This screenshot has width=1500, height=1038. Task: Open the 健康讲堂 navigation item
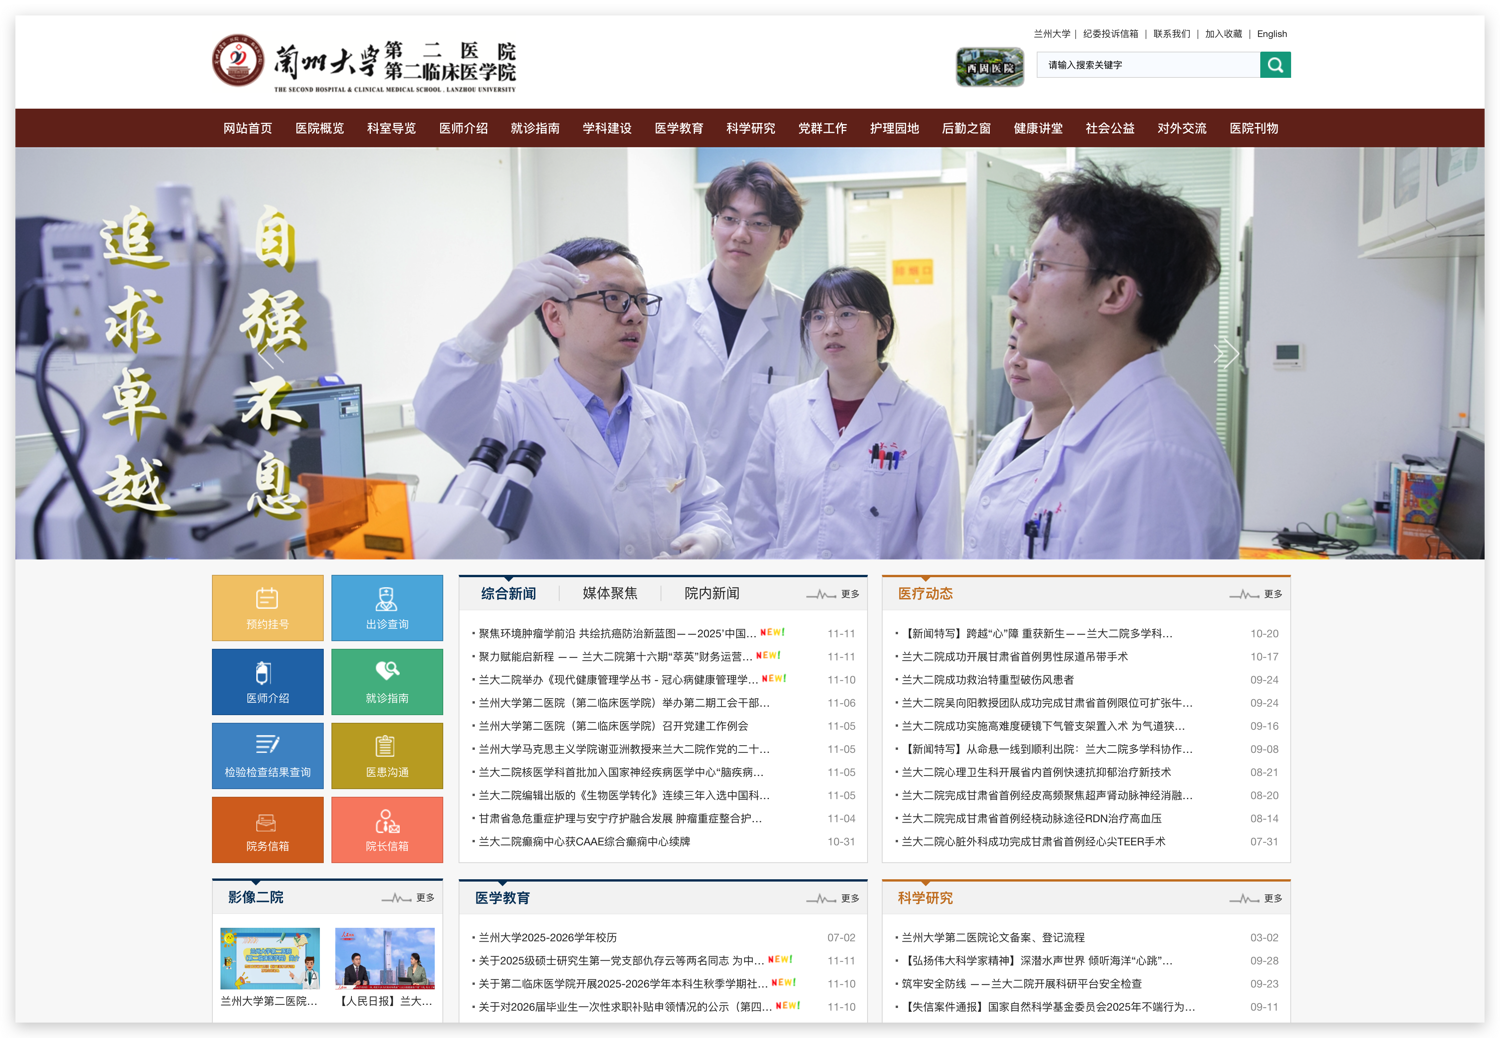pyautogui.click(x=1039, y=128)
